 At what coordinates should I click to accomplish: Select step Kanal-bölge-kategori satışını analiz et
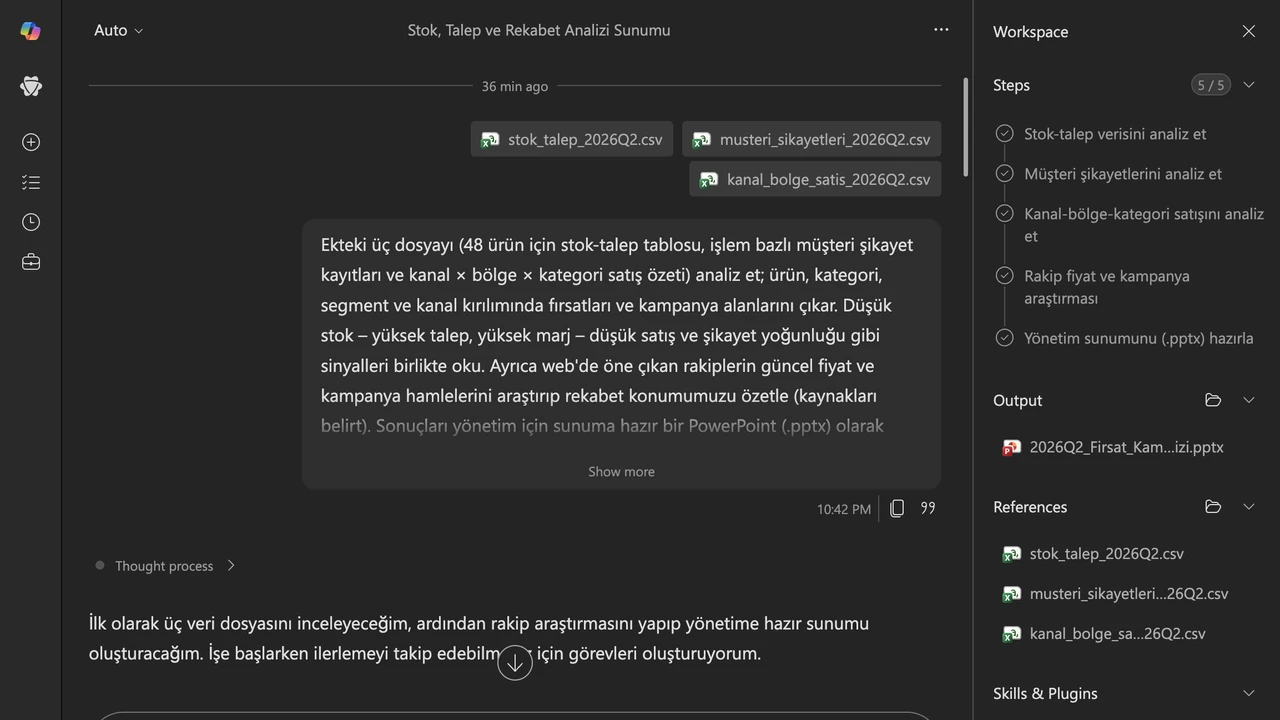click(1144, 225)
